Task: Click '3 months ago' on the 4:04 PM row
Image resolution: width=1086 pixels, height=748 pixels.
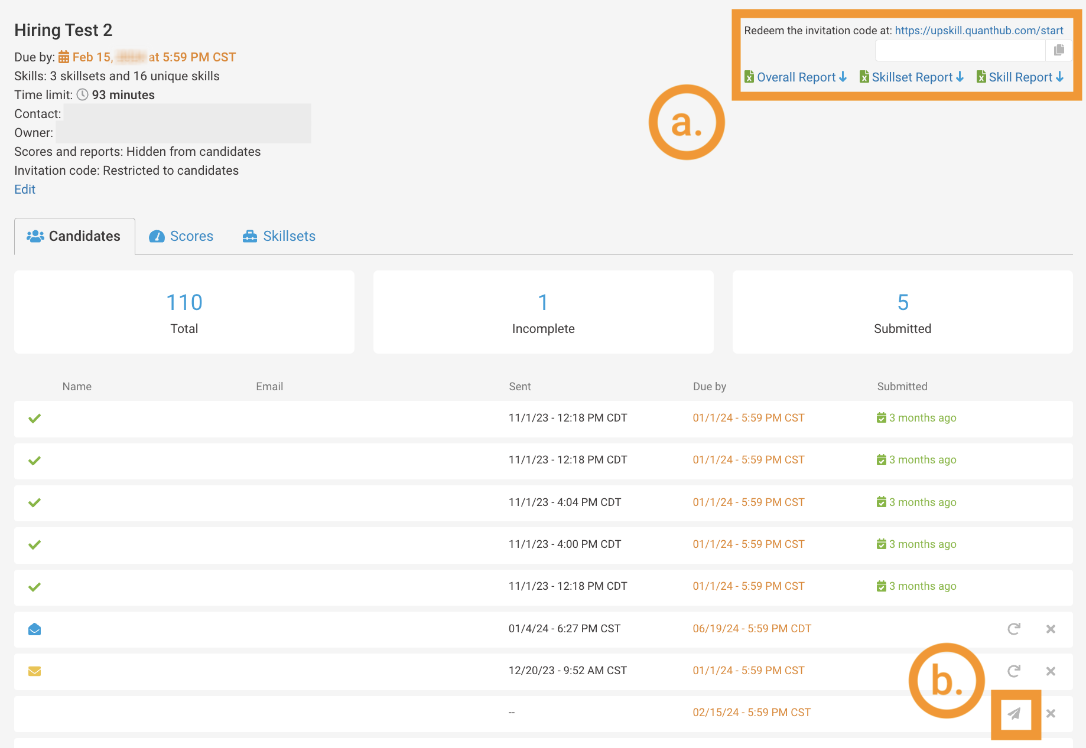Action: (x=923, y=502)
